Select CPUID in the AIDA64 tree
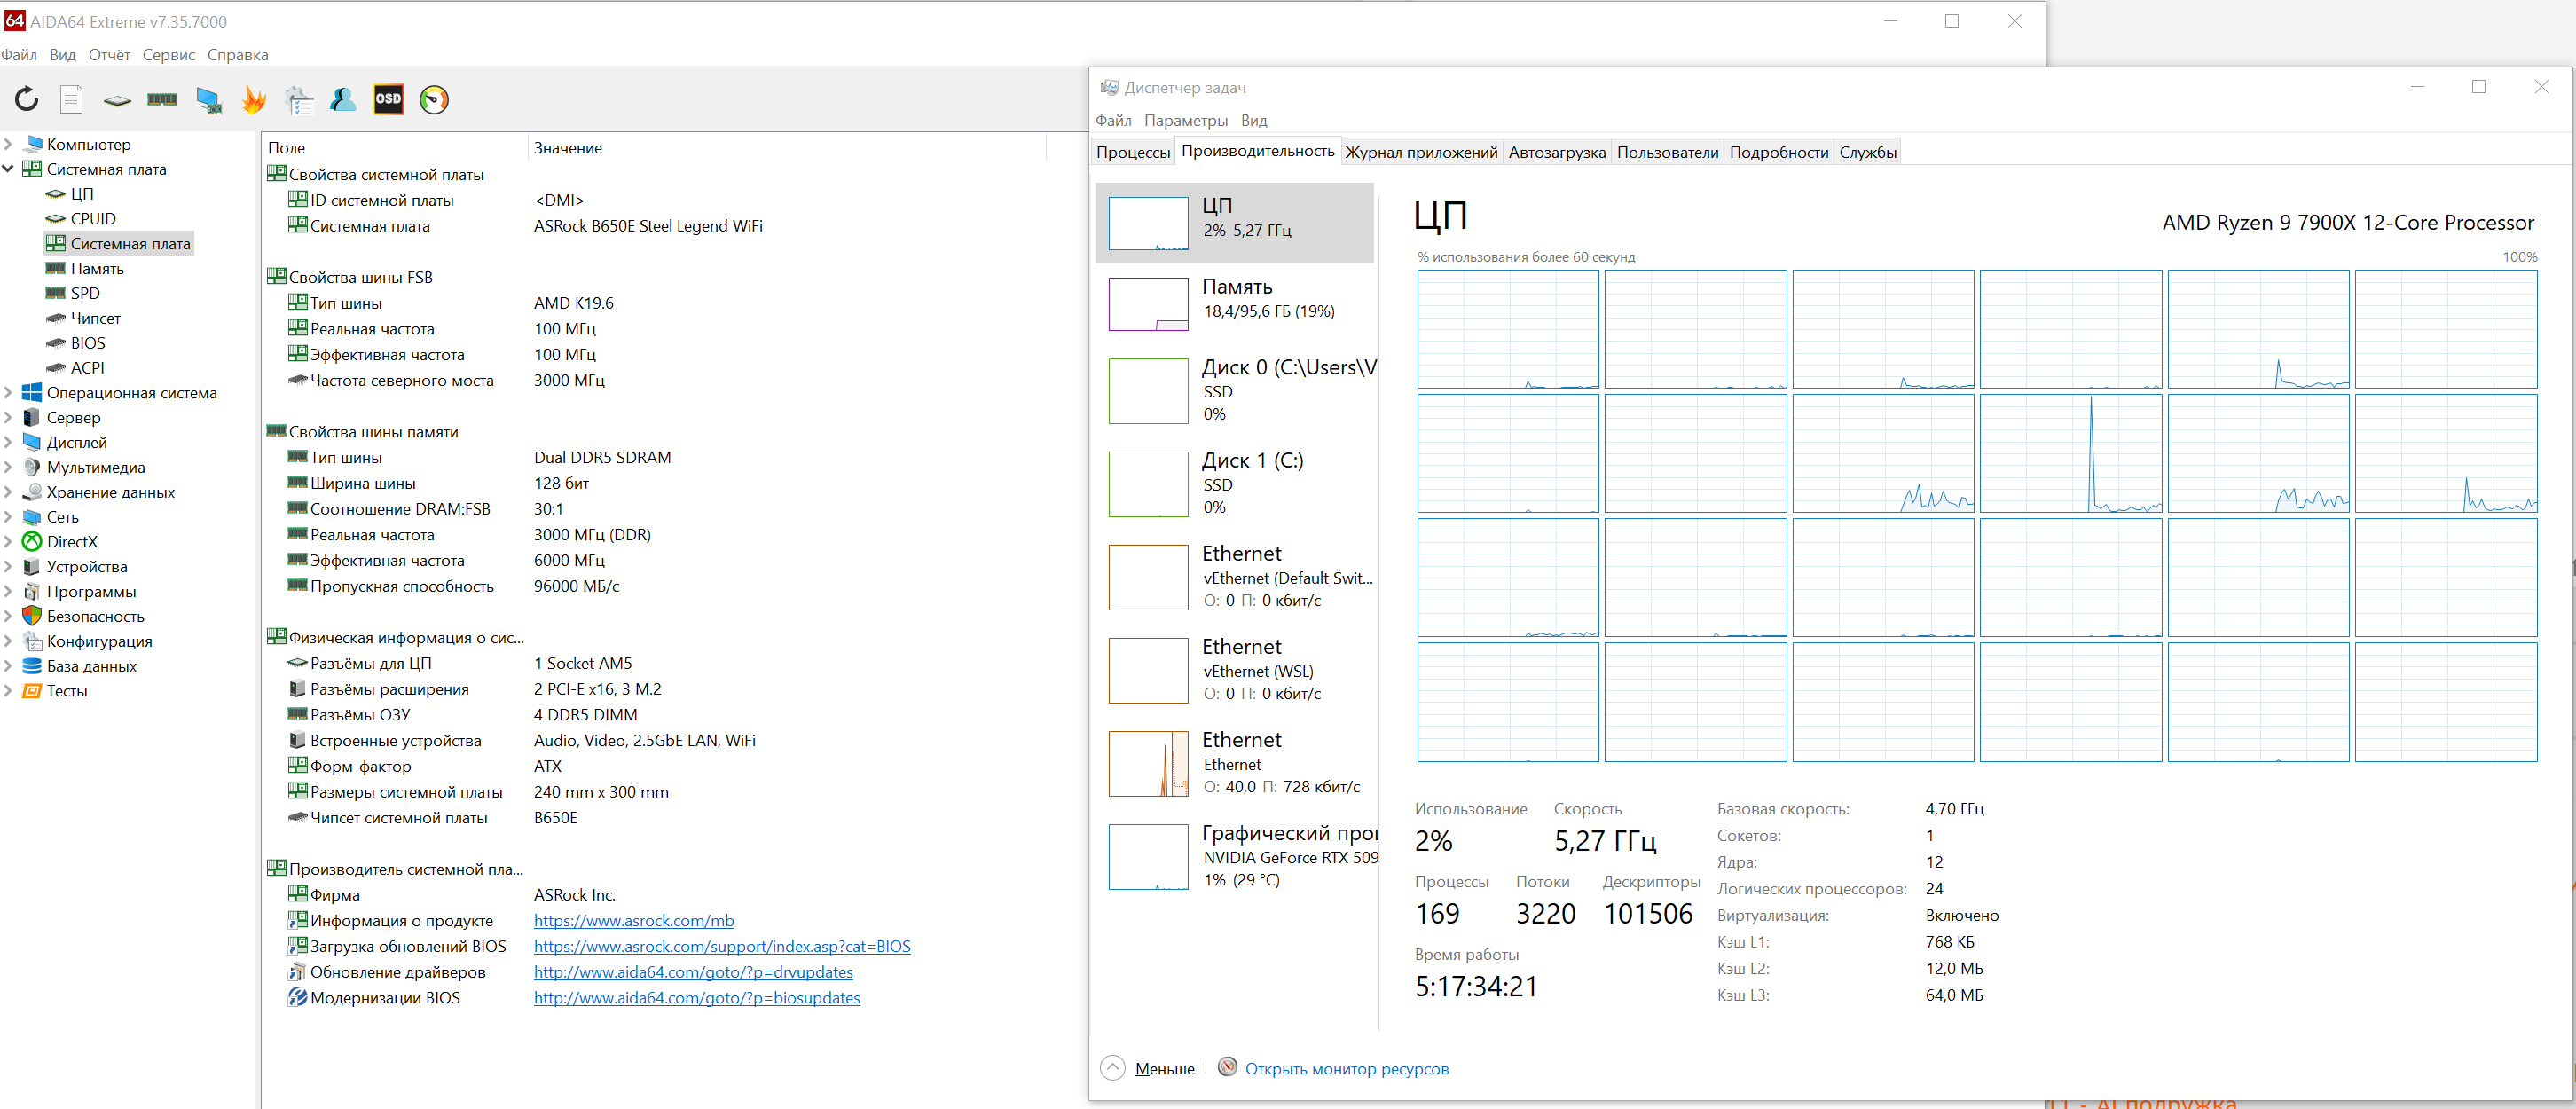Viewport: 2576px width, 1109px height. [93, 219]
